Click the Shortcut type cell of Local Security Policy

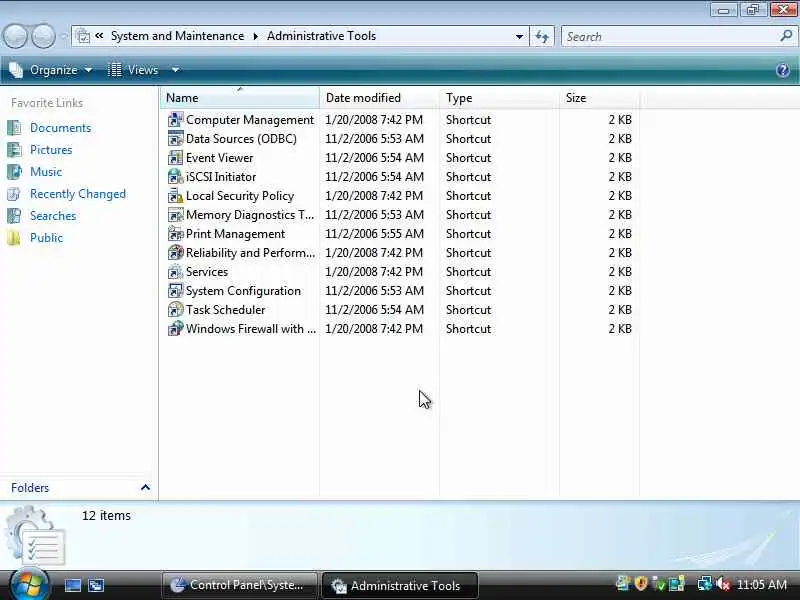pos(468,196)
